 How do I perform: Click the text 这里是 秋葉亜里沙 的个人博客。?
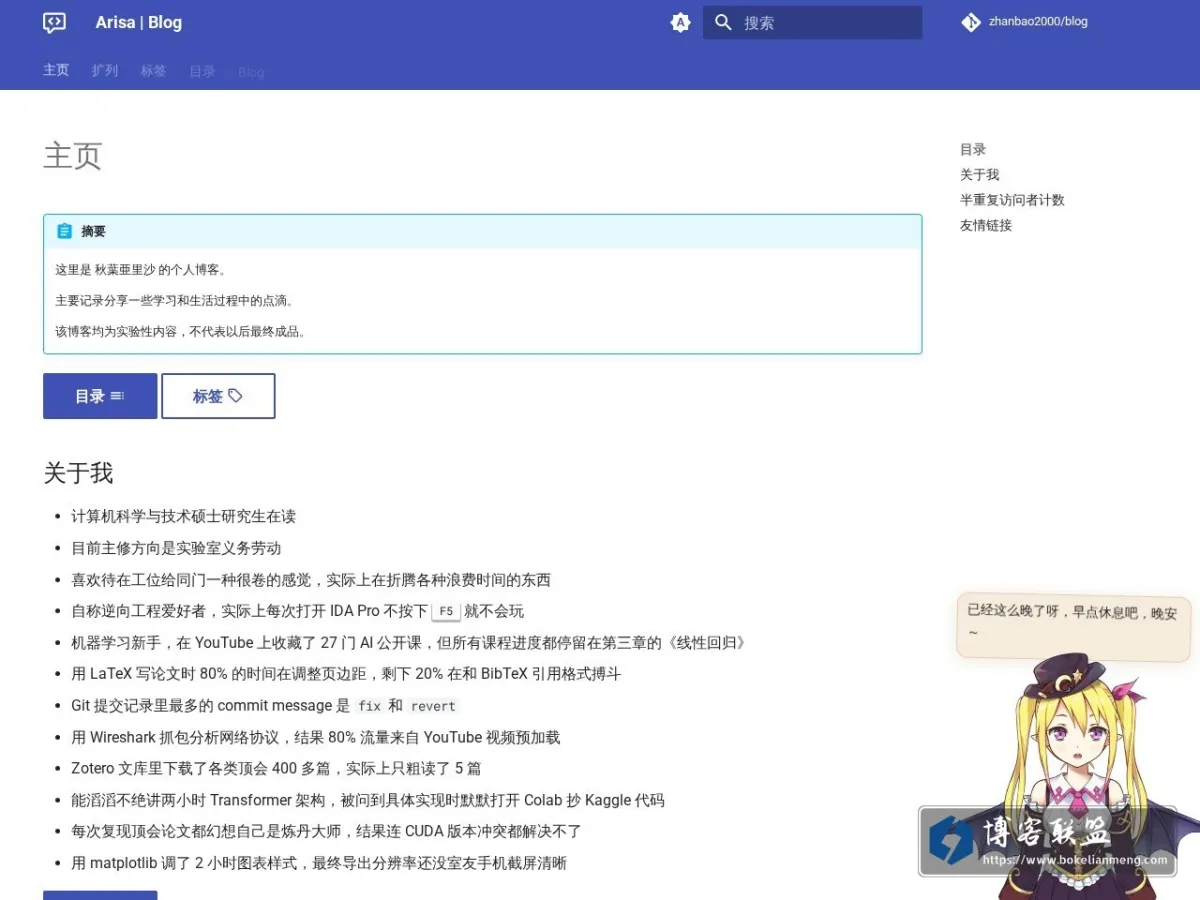coord(141,270)
